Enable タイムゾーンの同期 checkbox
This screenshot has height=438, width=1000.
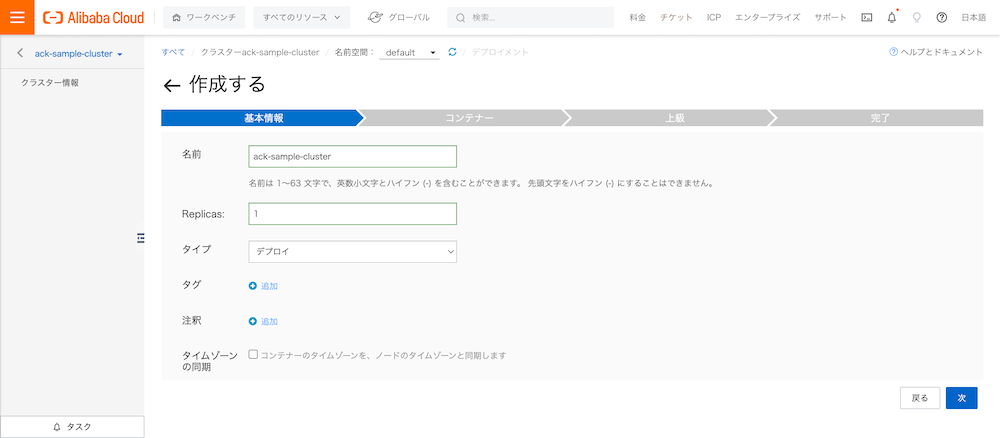click(253, 354)
